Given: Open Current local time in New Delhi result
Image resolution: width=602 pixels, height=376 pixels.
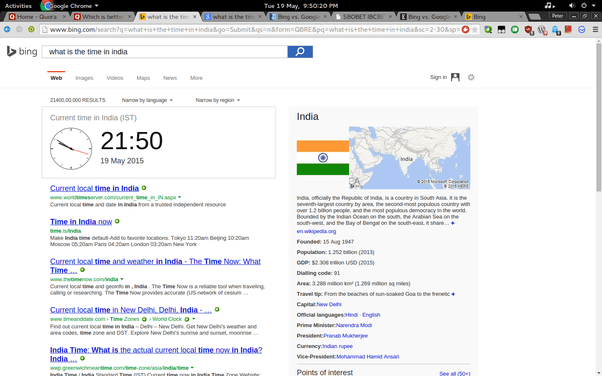Looking at the screenshot, I should [x=131, y=310].
